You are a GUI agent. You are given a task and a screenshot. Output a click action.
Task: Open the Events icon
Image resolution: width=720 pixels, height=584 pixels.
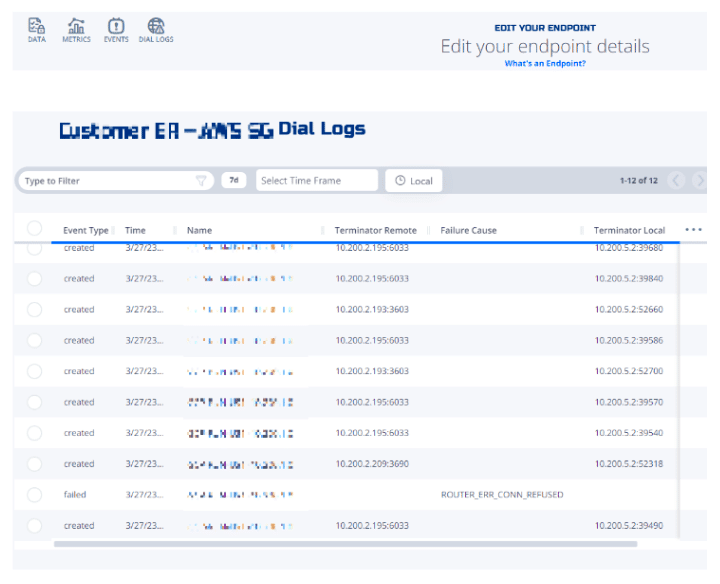pyautogui.click(x=116, y=27)
